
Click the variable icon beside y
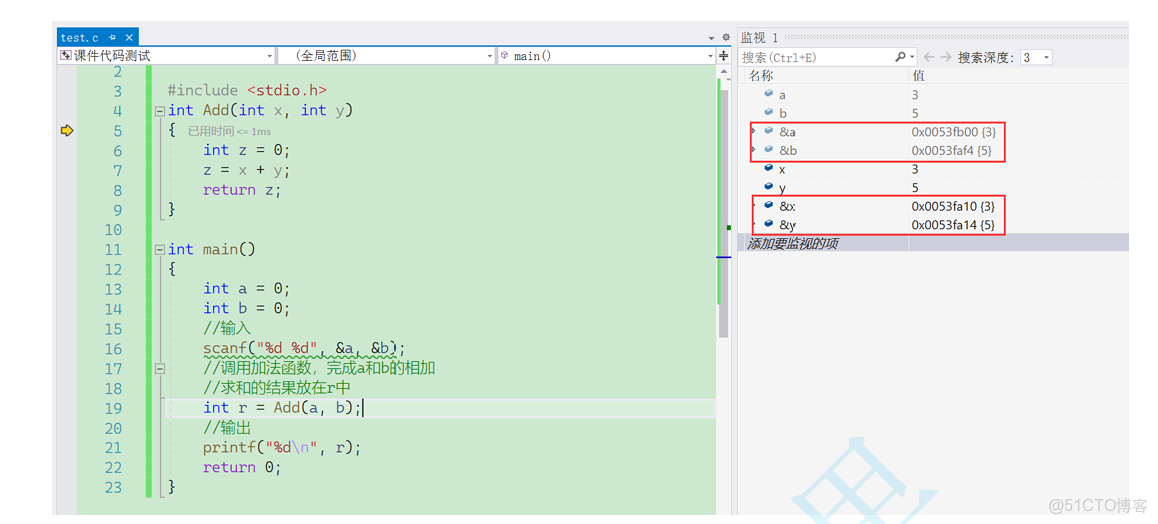point(768,187)
